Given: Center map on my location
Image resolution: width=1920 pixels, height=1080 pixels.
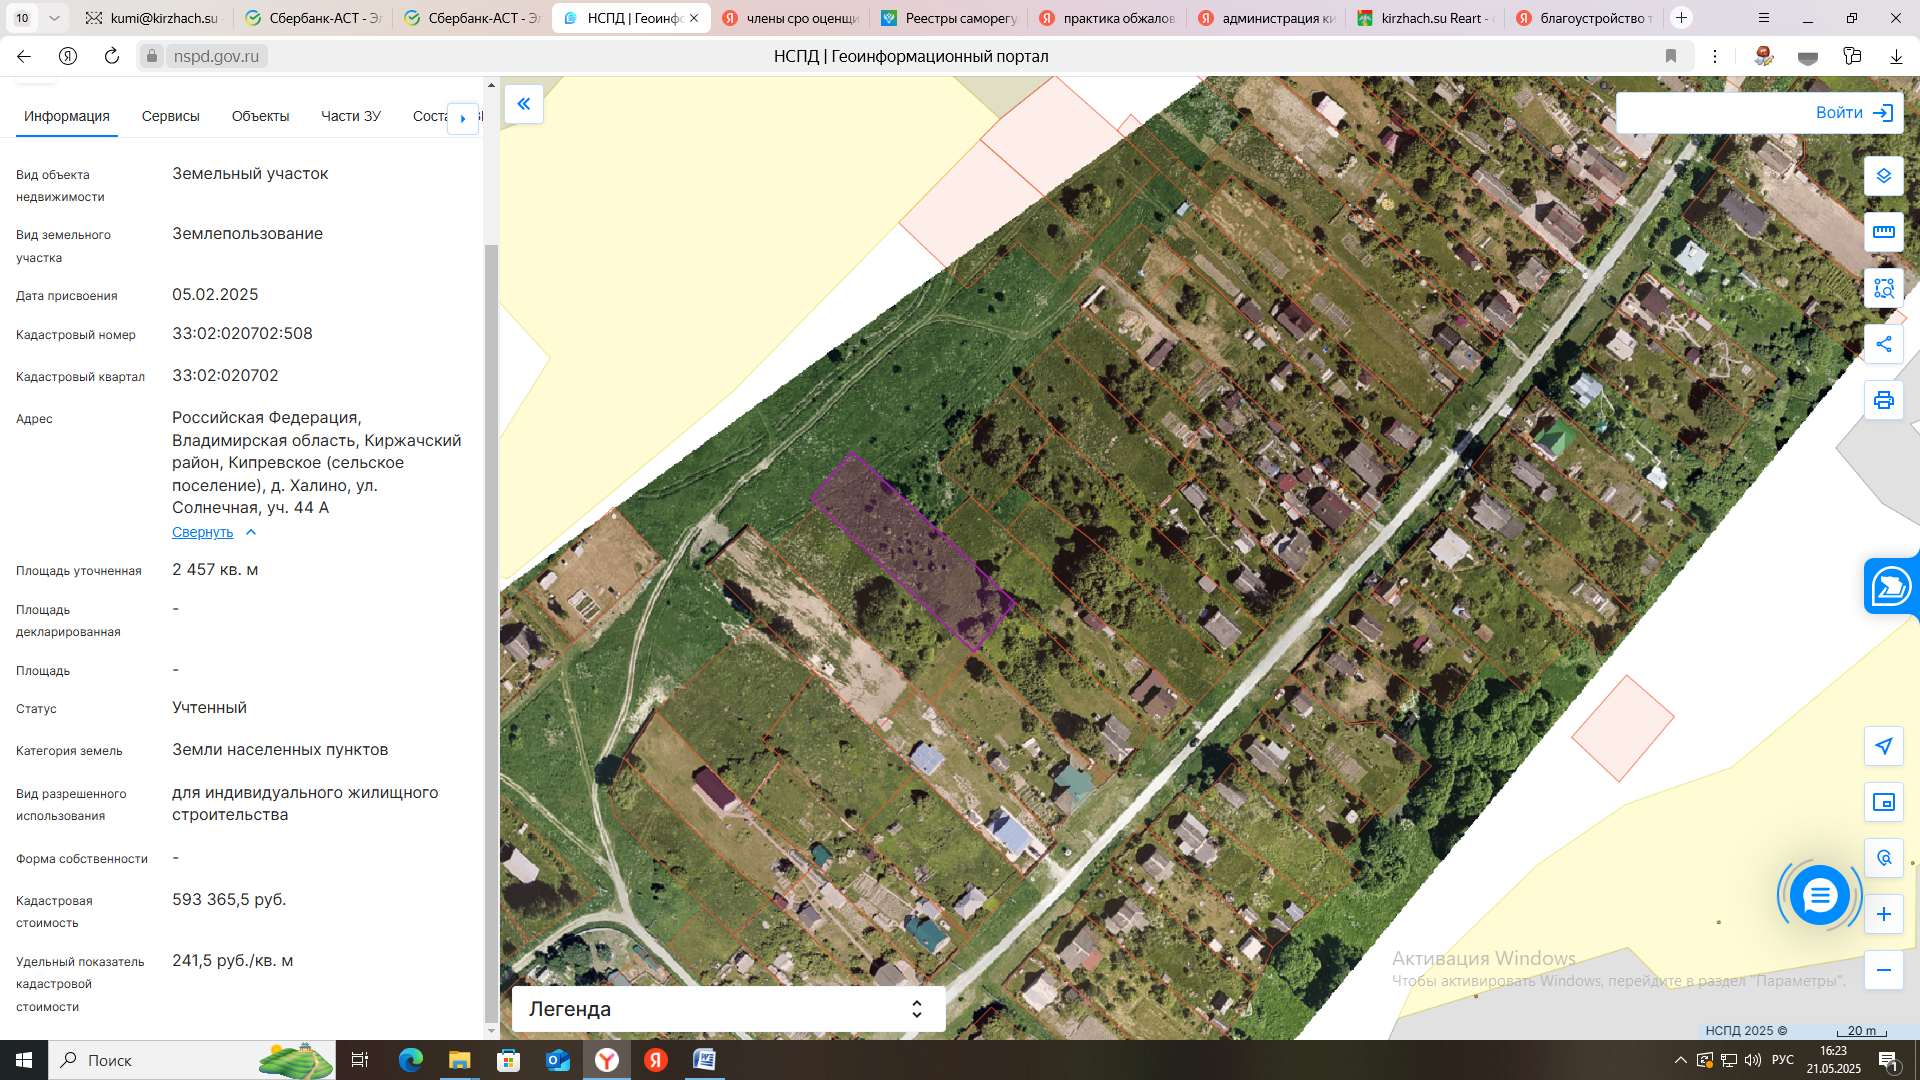Looking at the screenshot, I should click(1883, 746).
